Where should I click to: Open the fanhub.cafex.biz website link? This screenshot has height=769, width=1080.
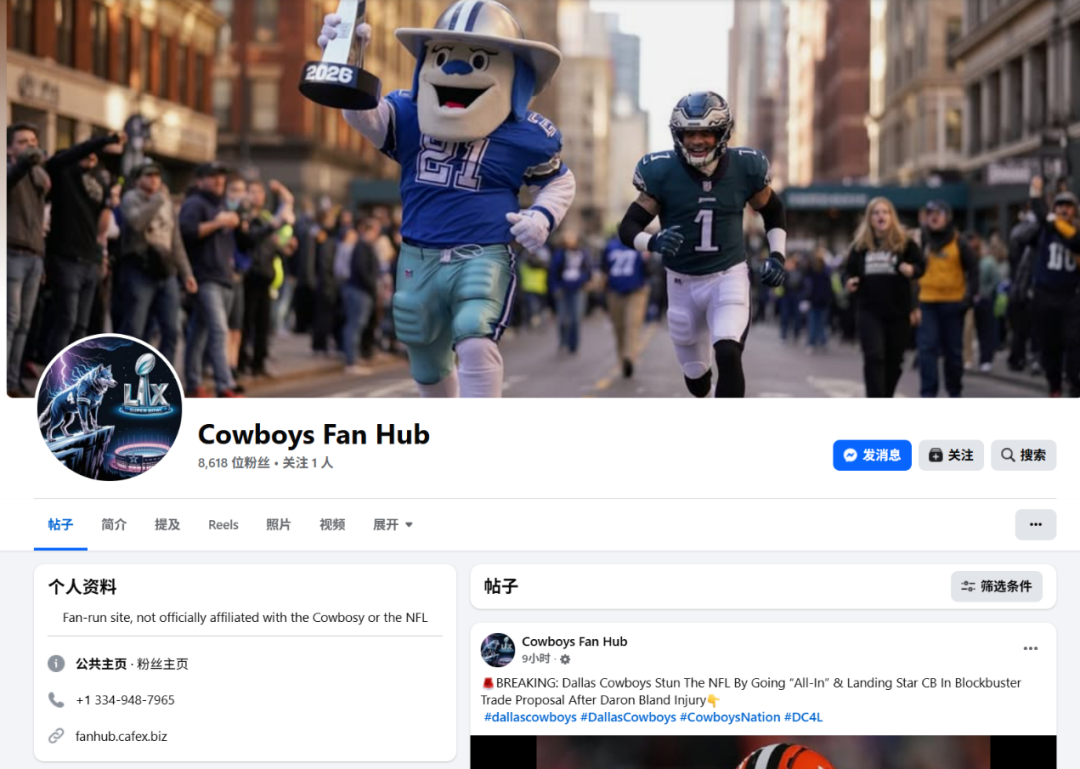[x=121, y=736]
